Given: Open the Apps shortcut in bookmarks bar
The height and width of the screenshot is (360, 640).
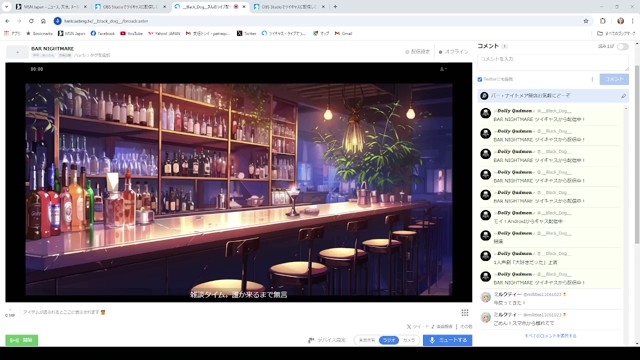Looking at the screenshot, I should [12, 33].
